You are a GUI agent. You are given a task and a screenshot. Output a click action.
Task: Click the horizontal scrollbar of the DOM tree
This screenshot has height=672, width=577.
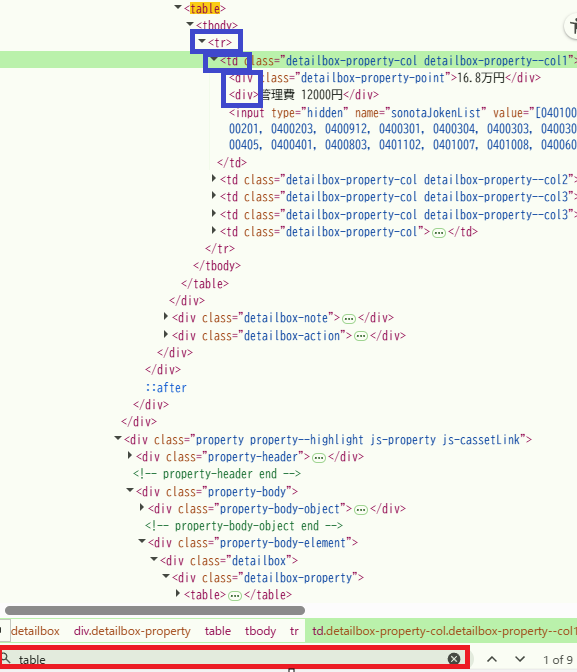(x=155, y=610)
